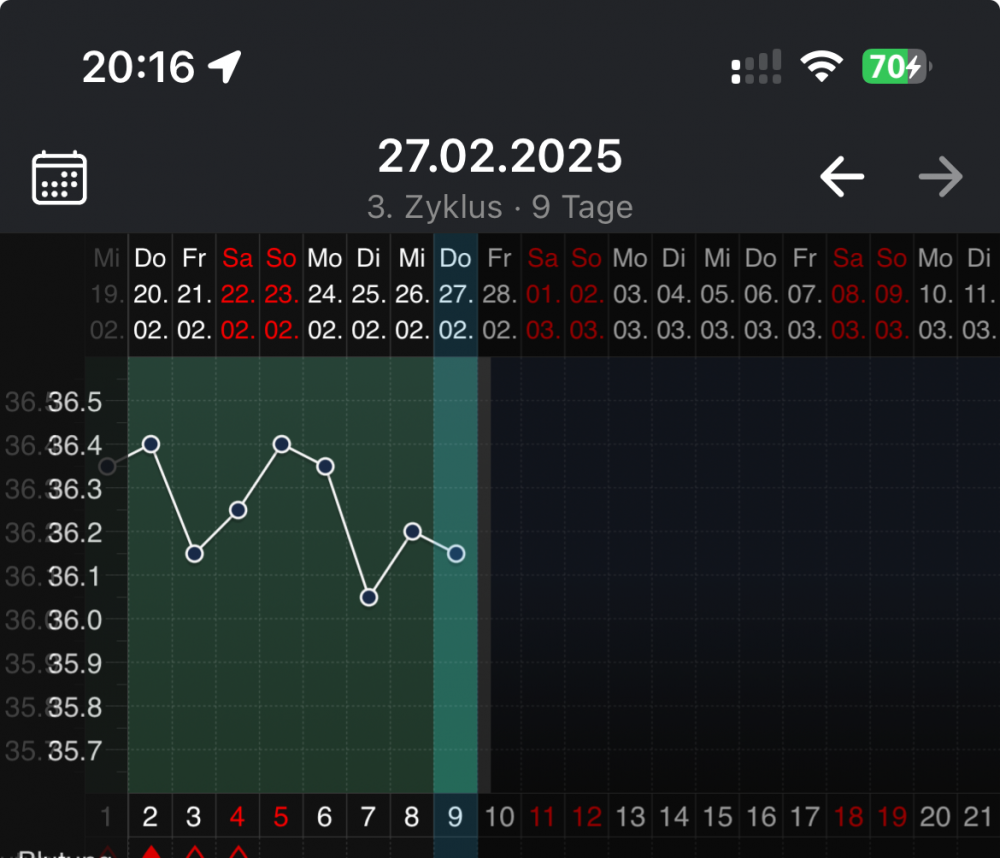Select Friday 07.03. column header
This screenshot has height=858, width=1000.
pyautogui.click(x=804, y=294)
